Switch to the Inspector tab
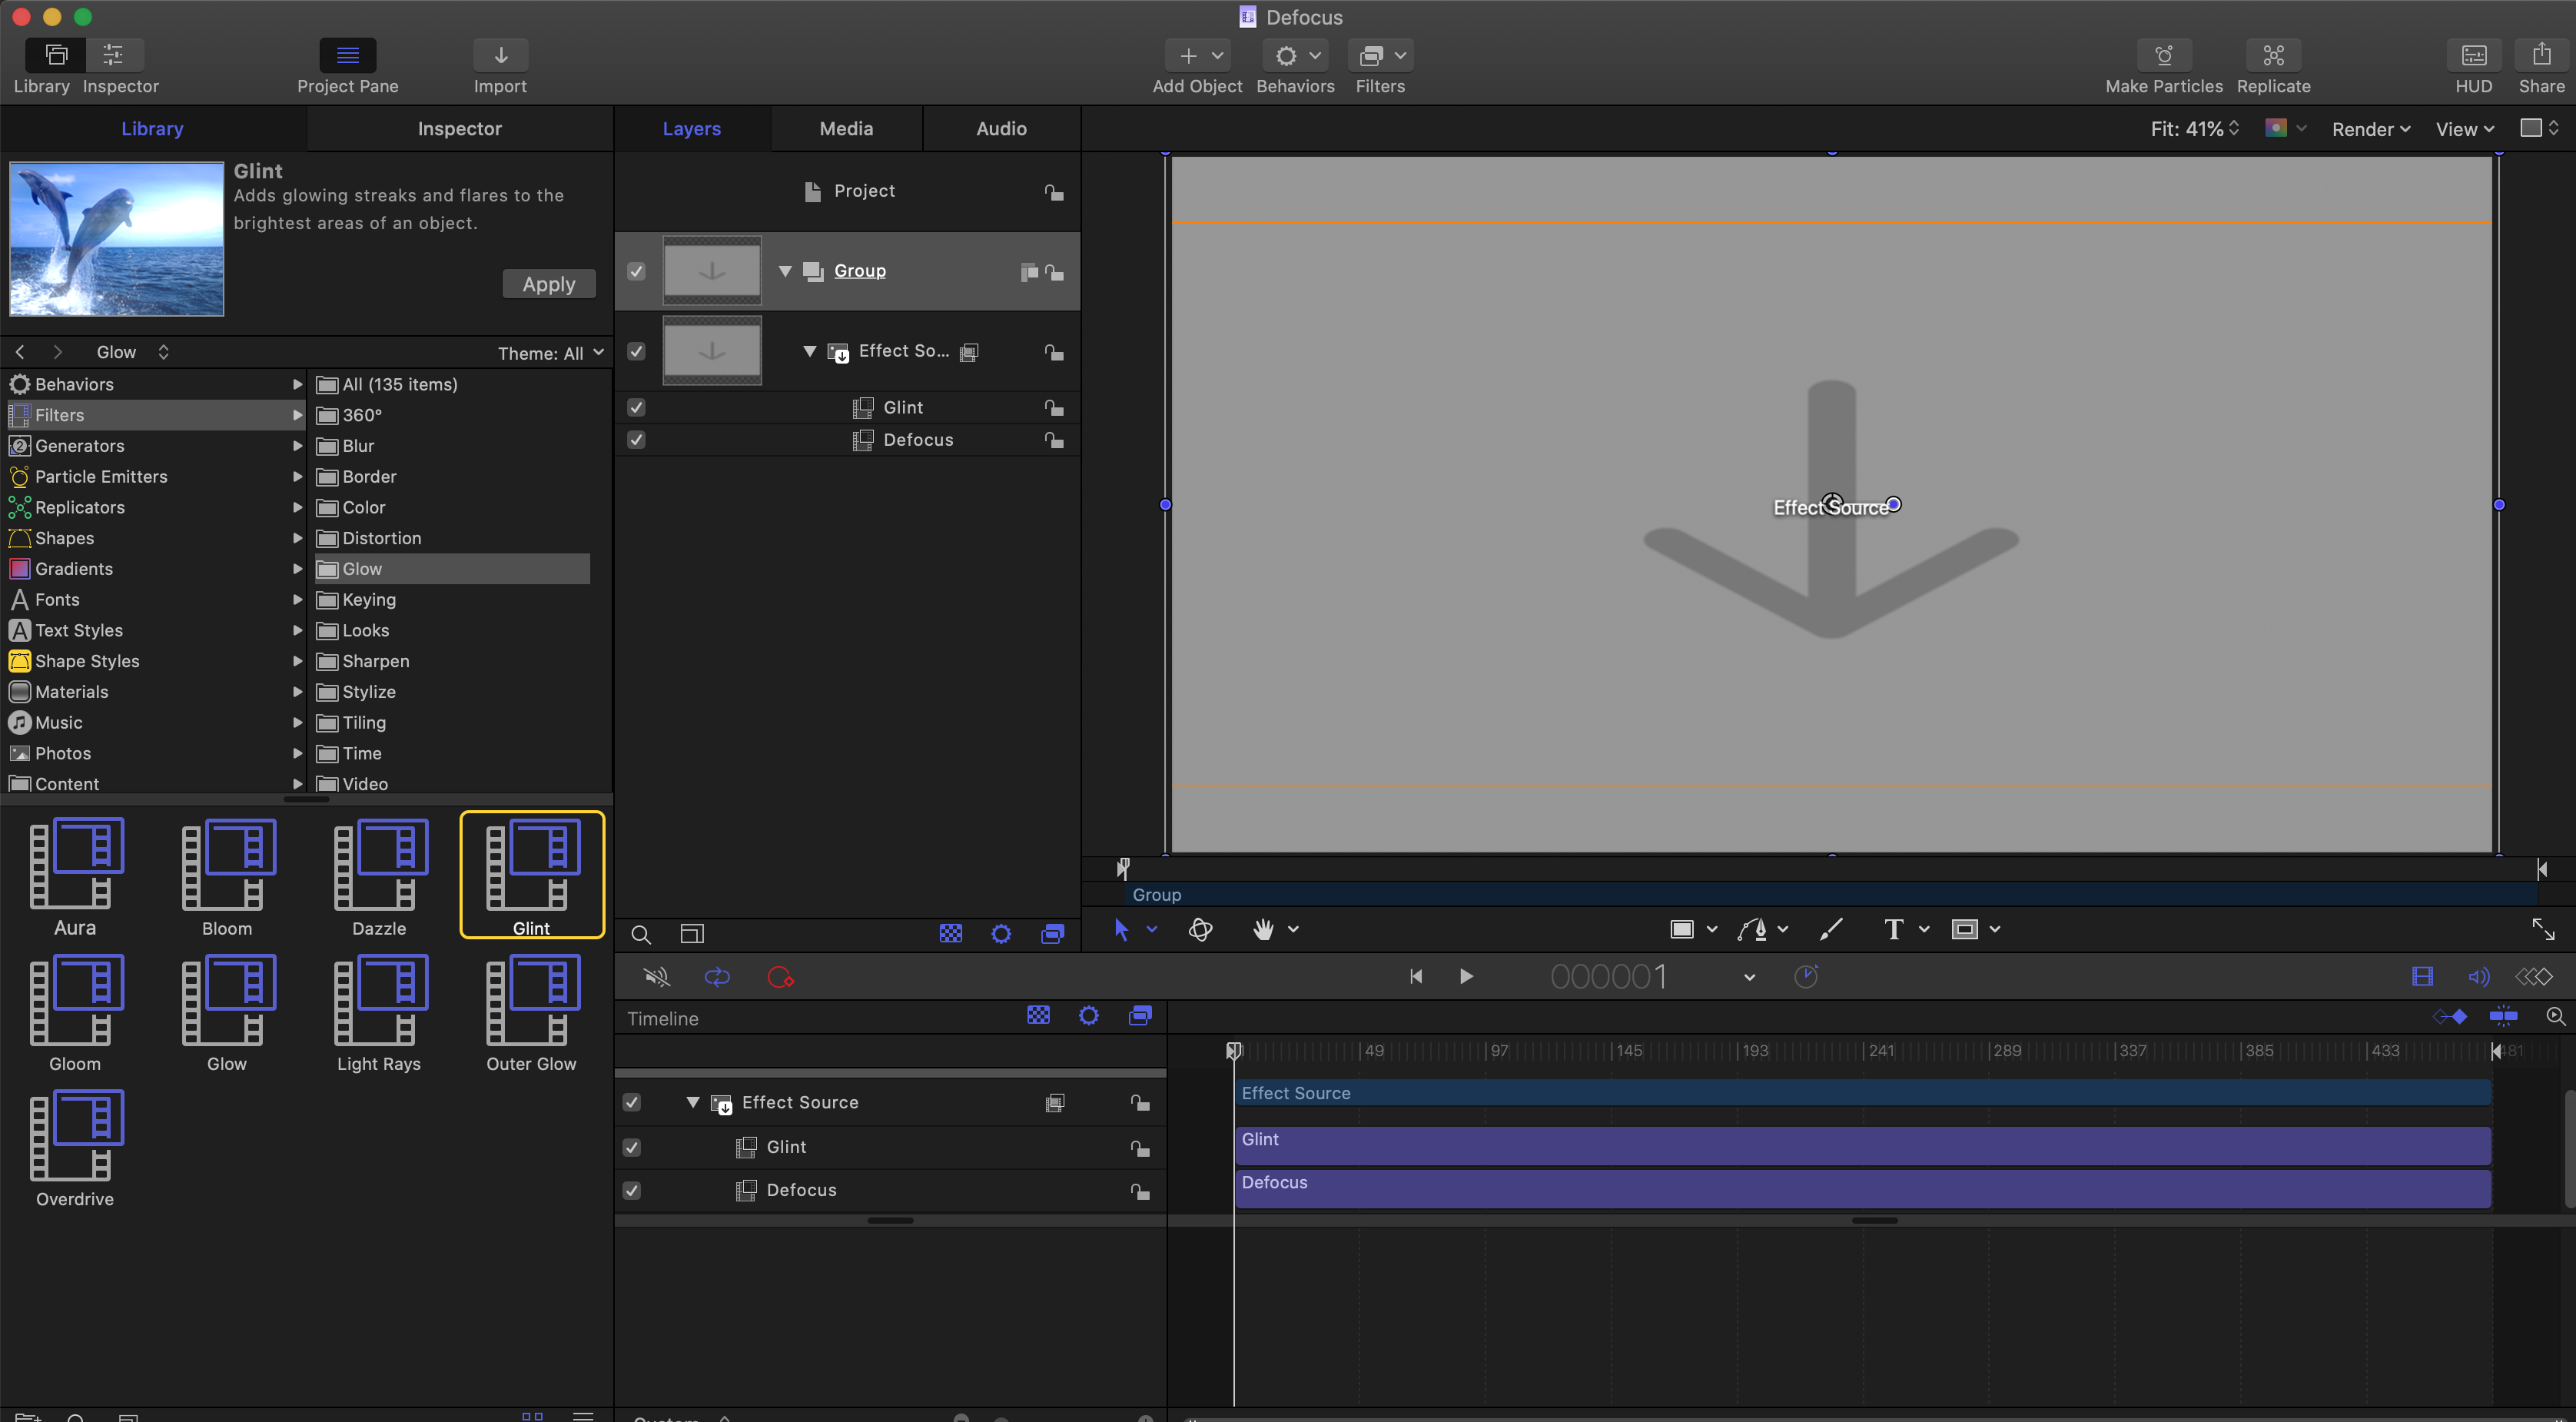The image size is (2576, 1422). [x=459, y=129]
